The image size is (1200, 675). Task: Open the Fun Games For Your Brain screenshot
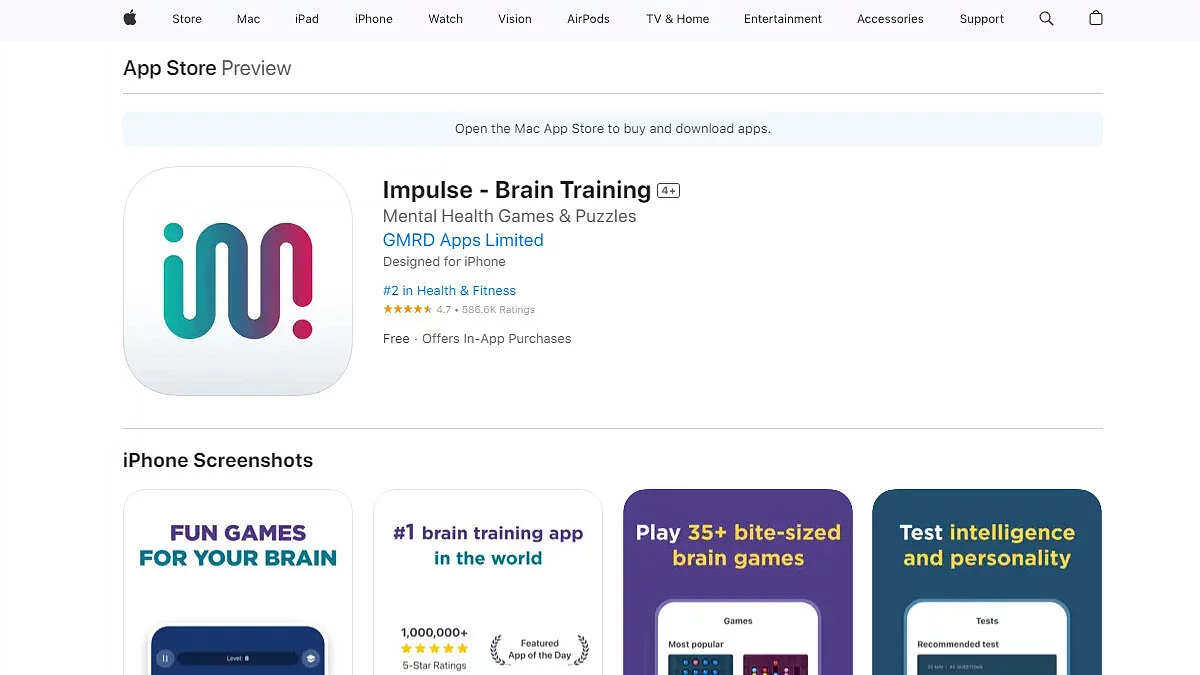point(238,582)
